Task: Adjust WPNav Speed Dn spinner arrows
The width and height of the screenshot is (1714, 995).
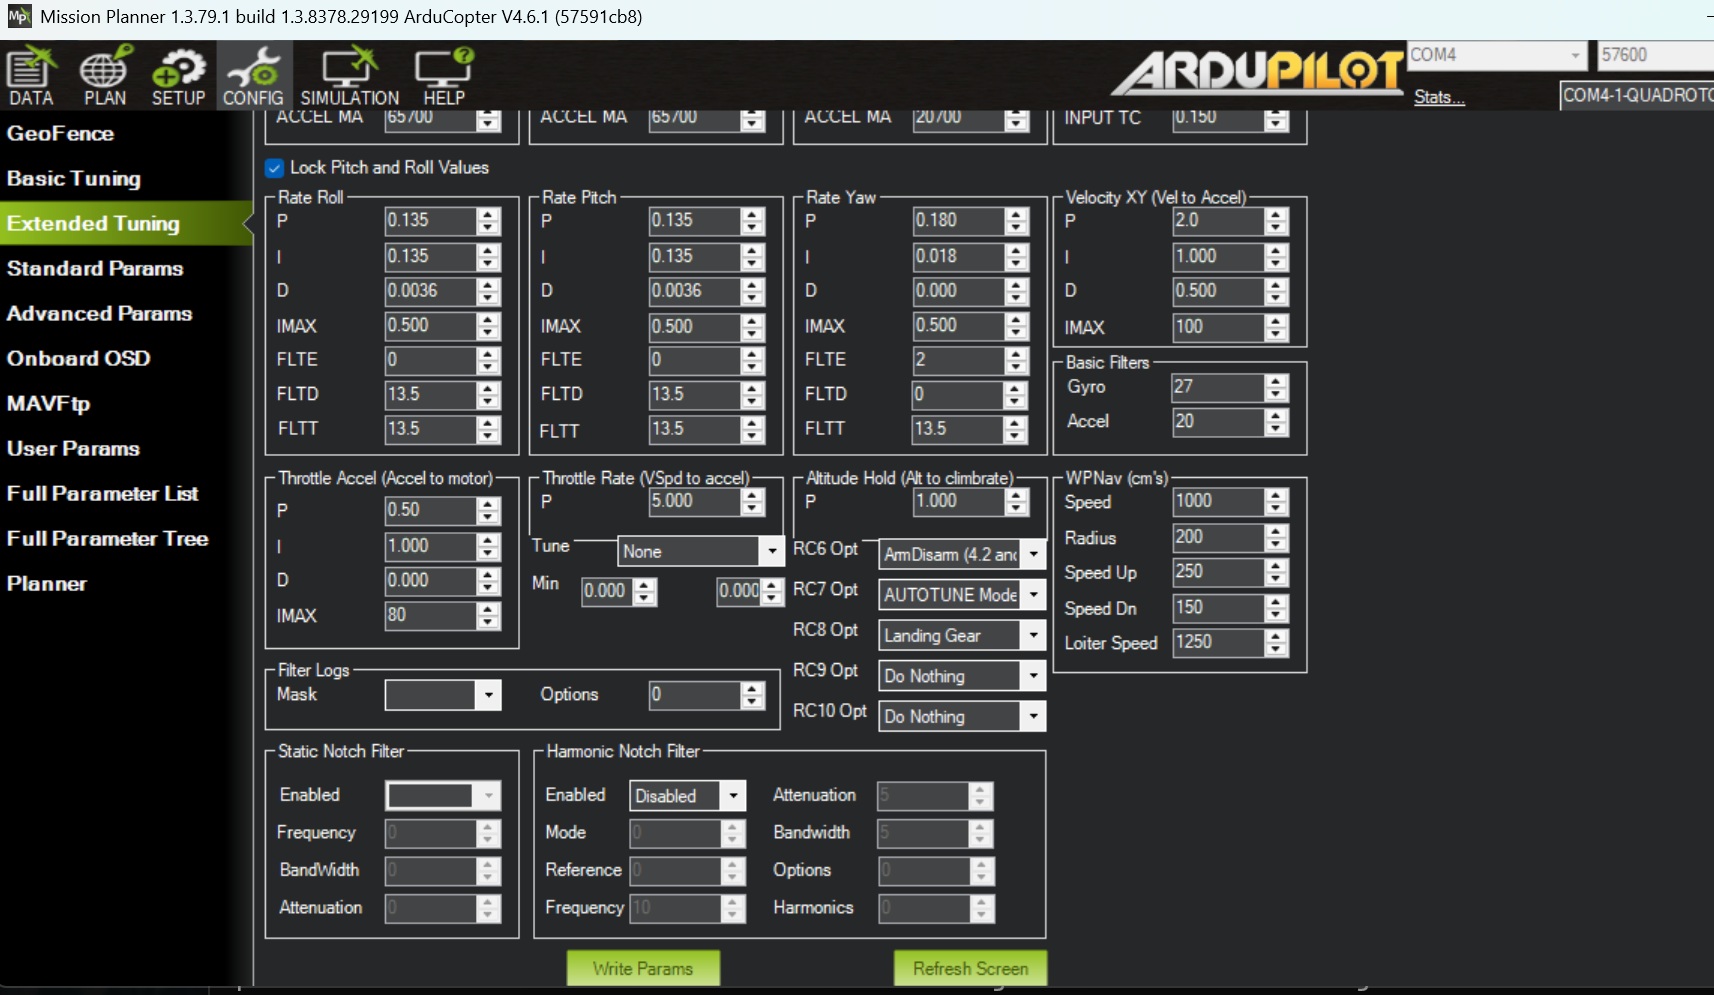Action: point(1276,608)
